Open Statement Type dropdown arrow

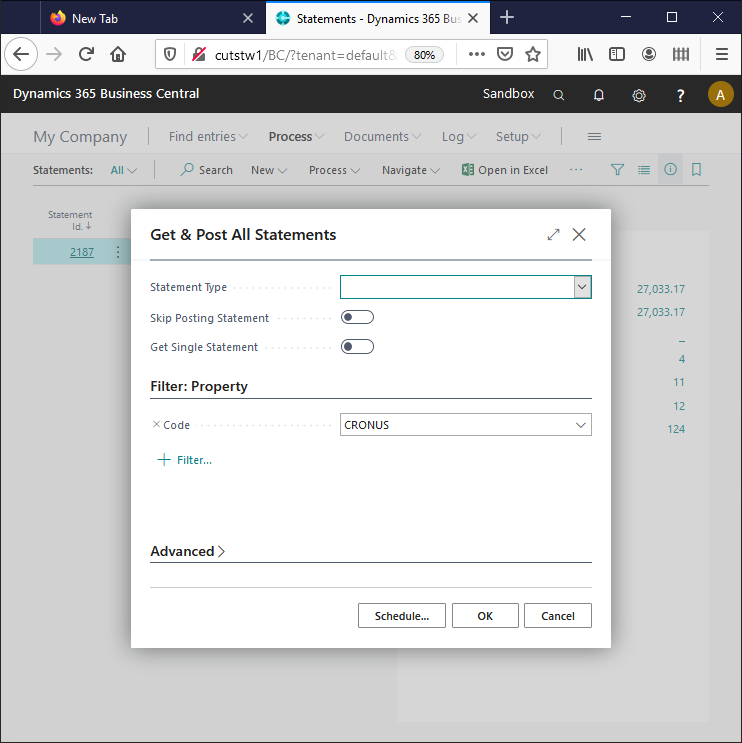(582, 287)
